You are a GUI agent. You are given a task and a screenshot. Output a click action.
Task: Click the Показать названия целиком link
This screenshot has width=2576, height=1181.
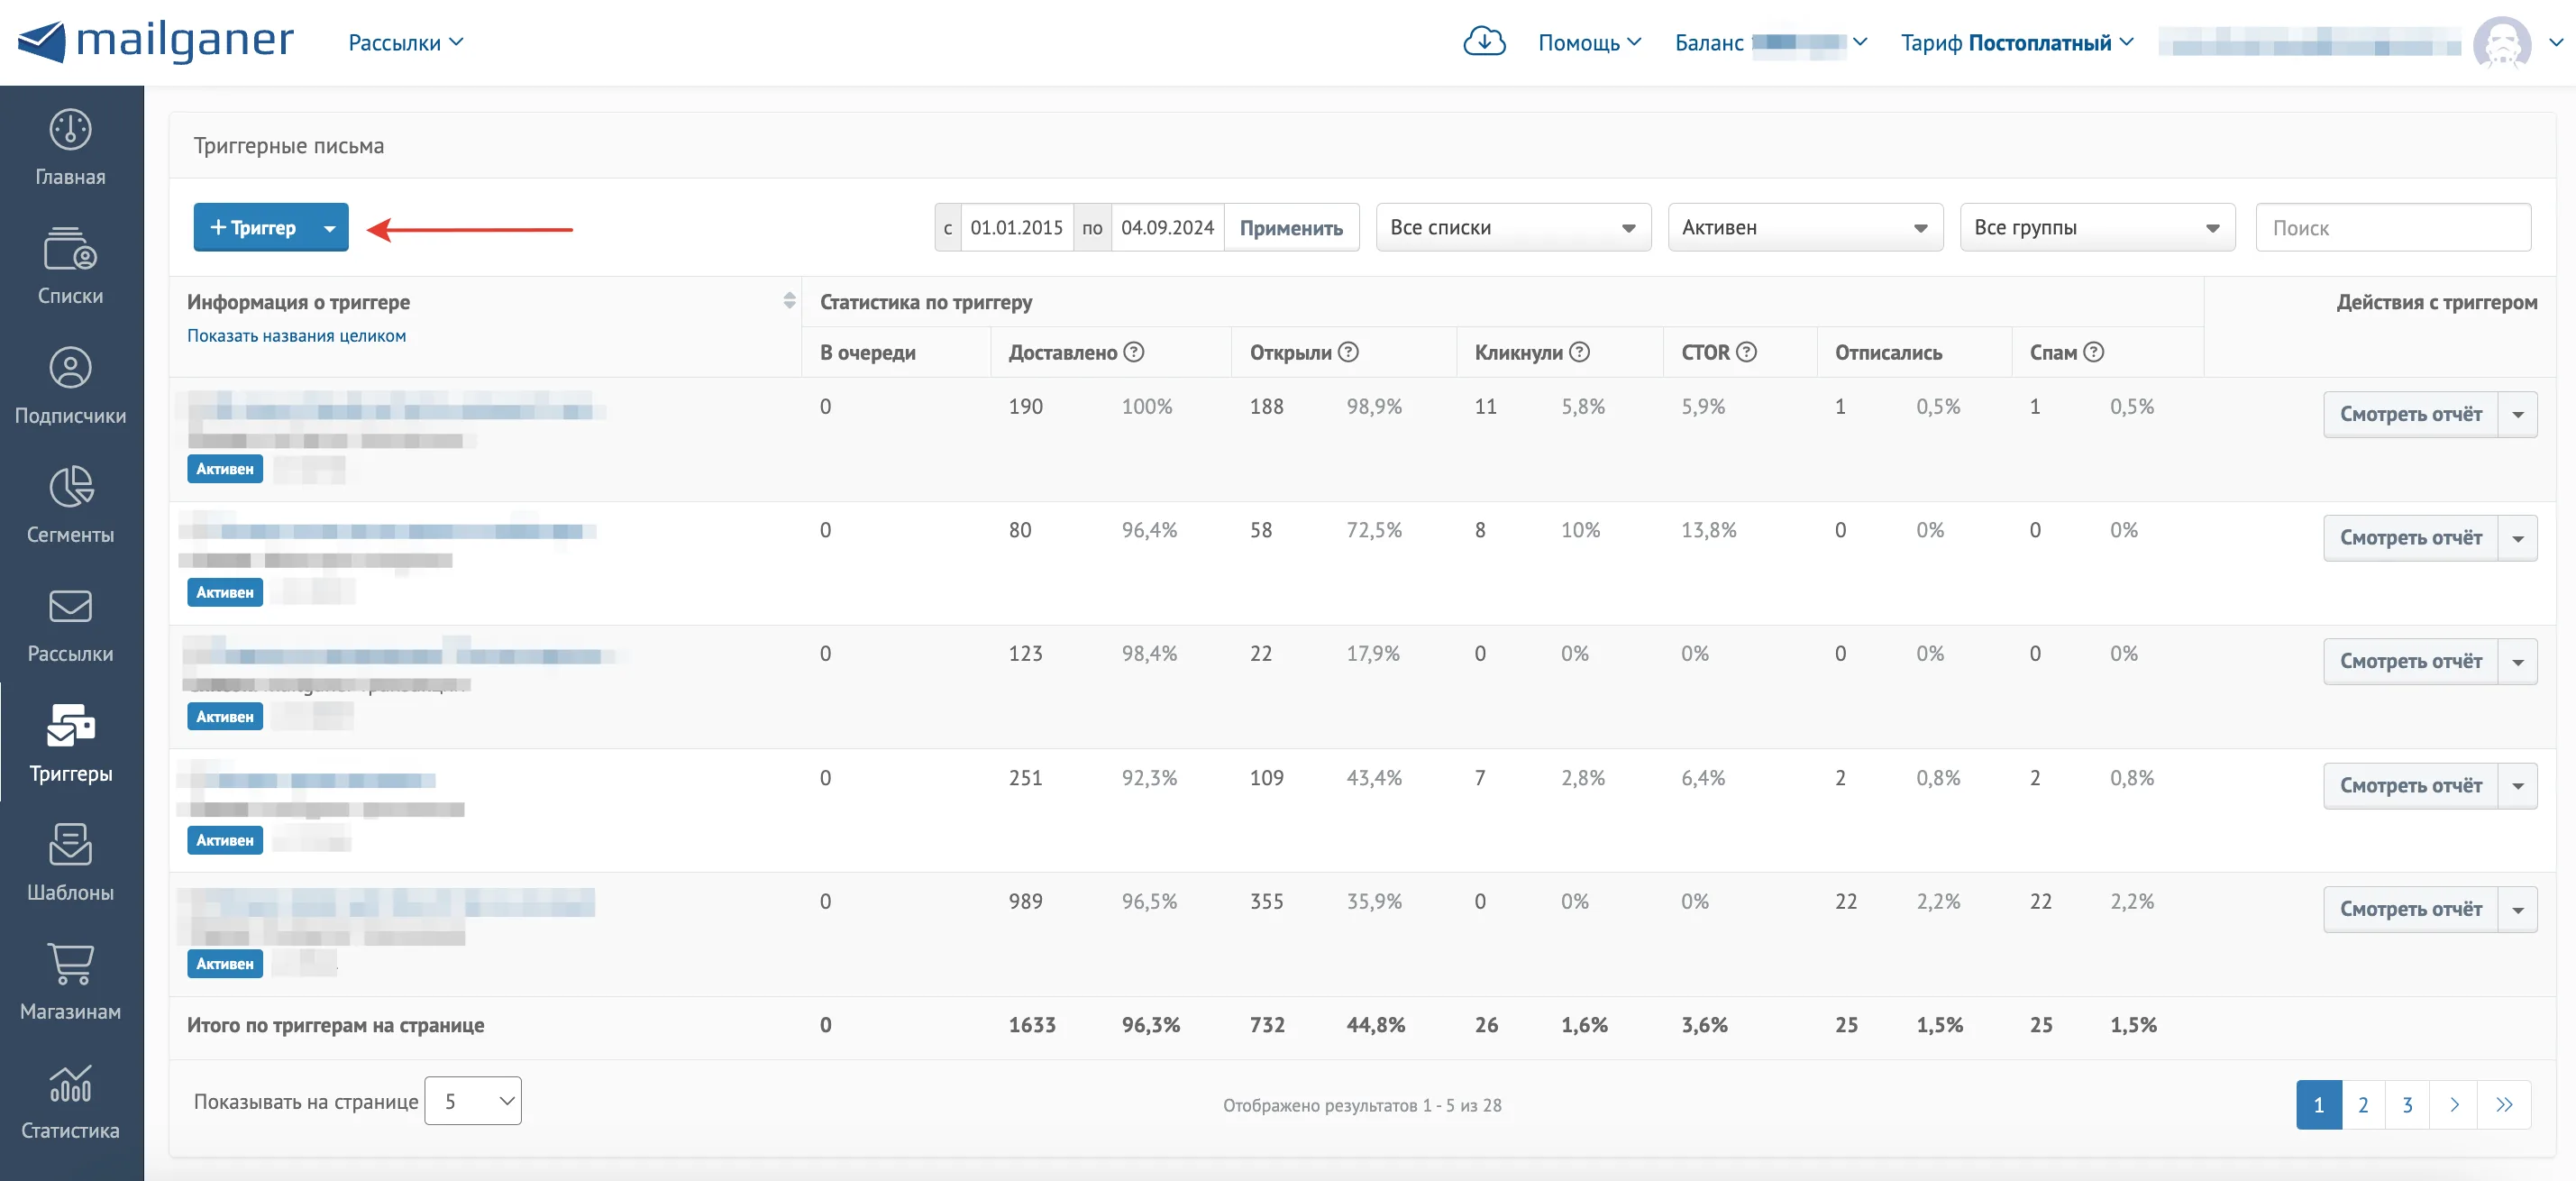pyautogui.click(x=296, y=336)
